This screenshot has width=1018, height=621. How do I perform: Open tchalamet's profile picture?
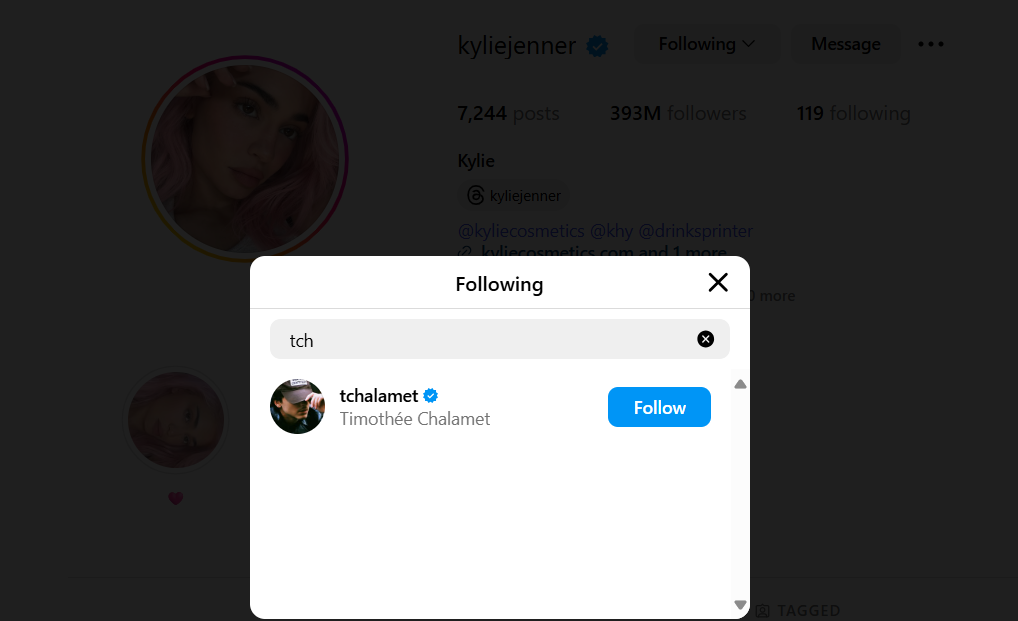297,406
